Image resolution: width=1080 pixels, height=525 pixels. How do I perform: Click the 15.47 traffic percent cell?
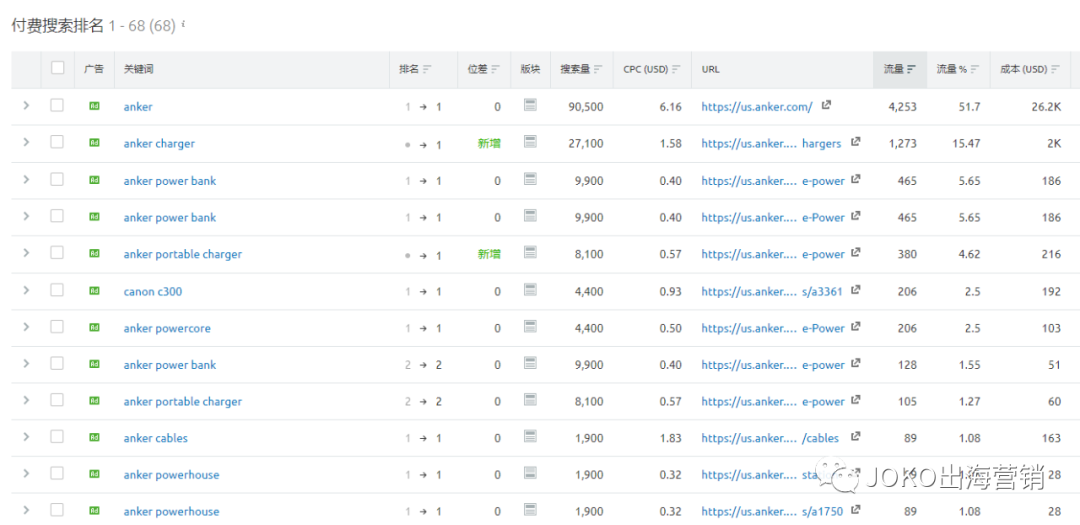[966, 143]
